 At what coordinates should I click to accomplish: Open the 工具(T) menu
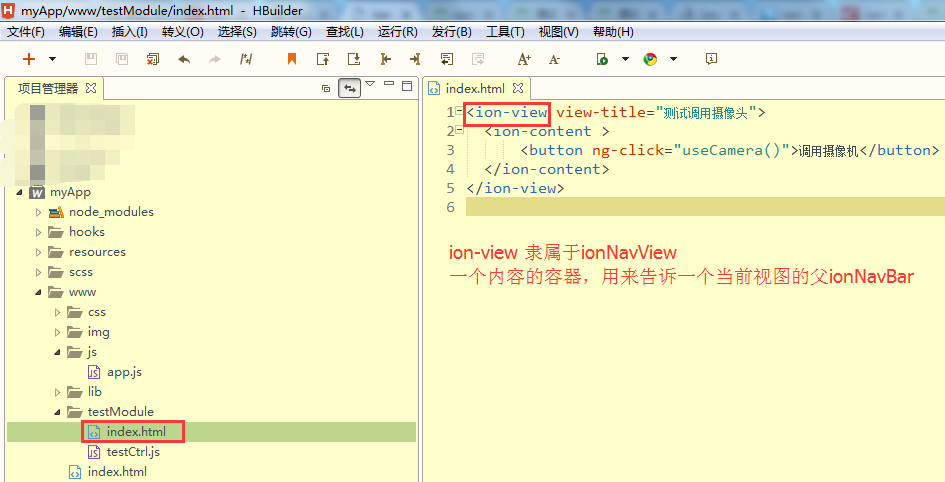(x=505, y=32)
